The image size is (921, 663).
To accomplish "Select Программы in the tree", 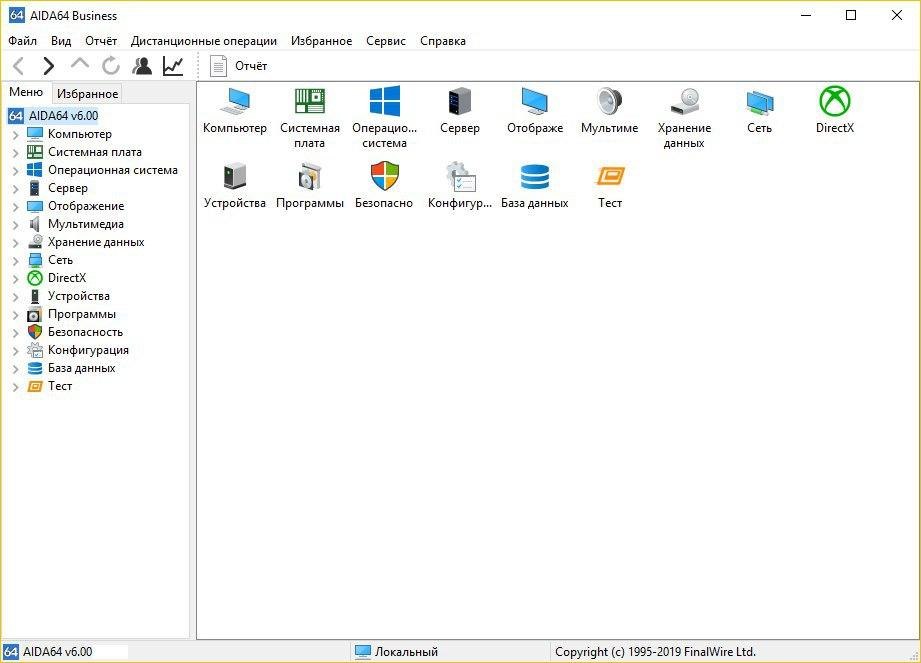I will (x=82, y=314).
